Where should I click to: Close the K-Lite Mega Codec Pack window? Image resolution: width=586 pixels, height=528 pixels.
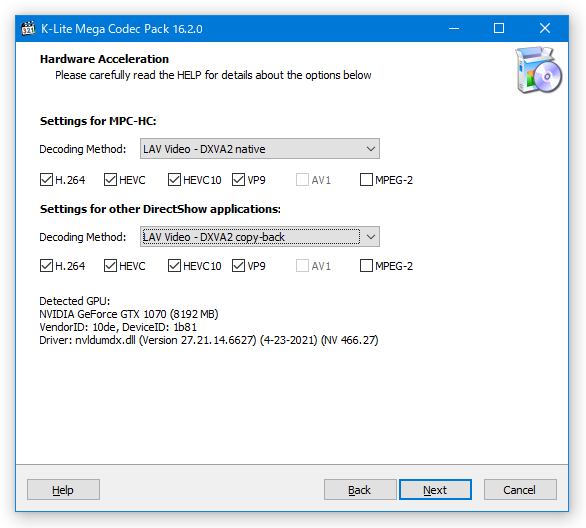click(x=545, y=28)
